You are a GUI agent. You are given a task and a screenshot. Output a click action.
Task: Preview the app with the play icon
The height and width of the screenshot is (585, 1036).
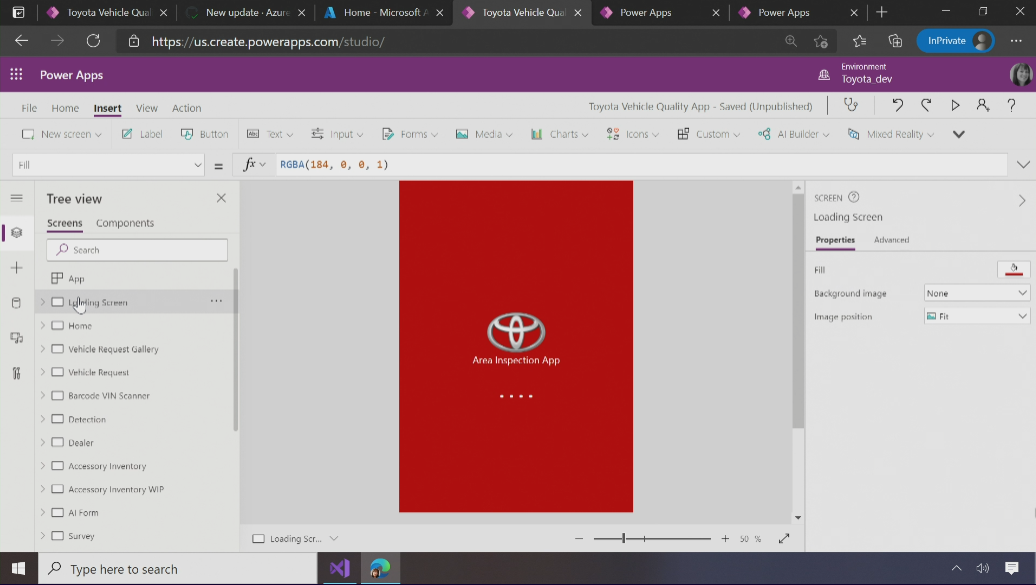coord(955,105)
